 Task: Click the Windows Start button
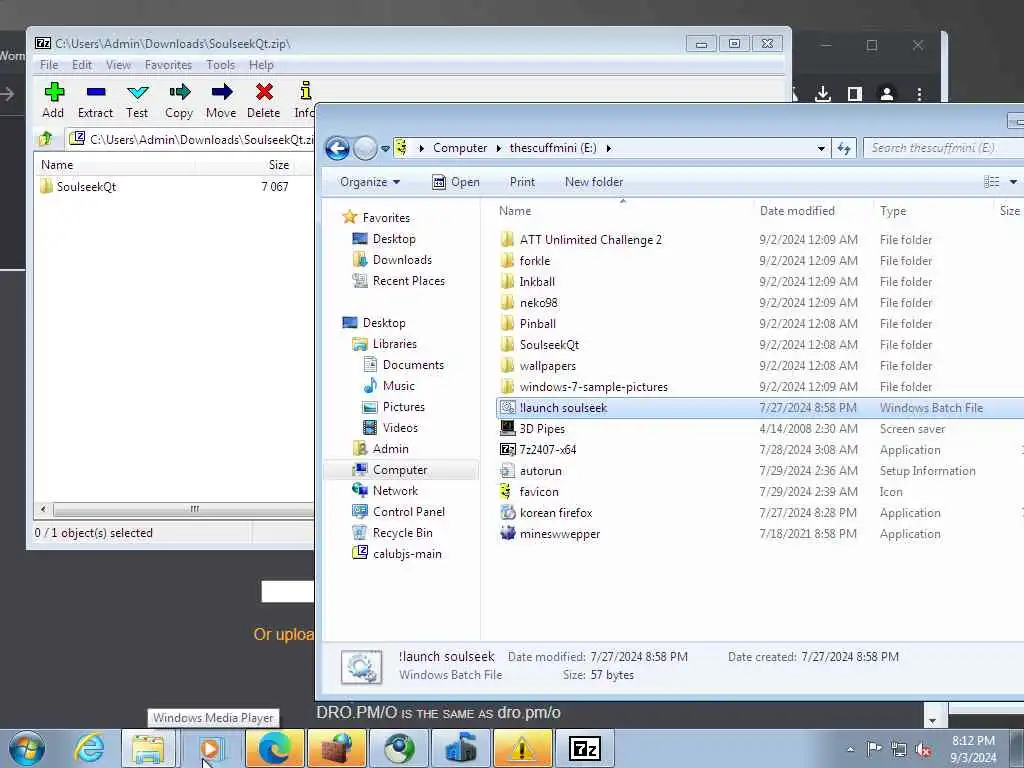(x=27, y=748)
